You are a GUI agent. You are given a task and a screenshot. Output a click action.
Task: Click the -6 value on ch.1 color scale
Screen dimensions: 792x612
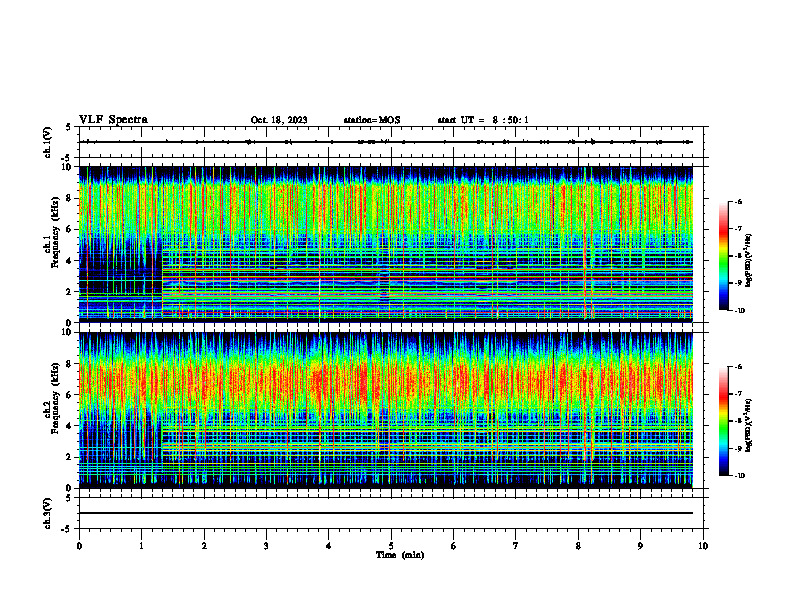point(738,201)
